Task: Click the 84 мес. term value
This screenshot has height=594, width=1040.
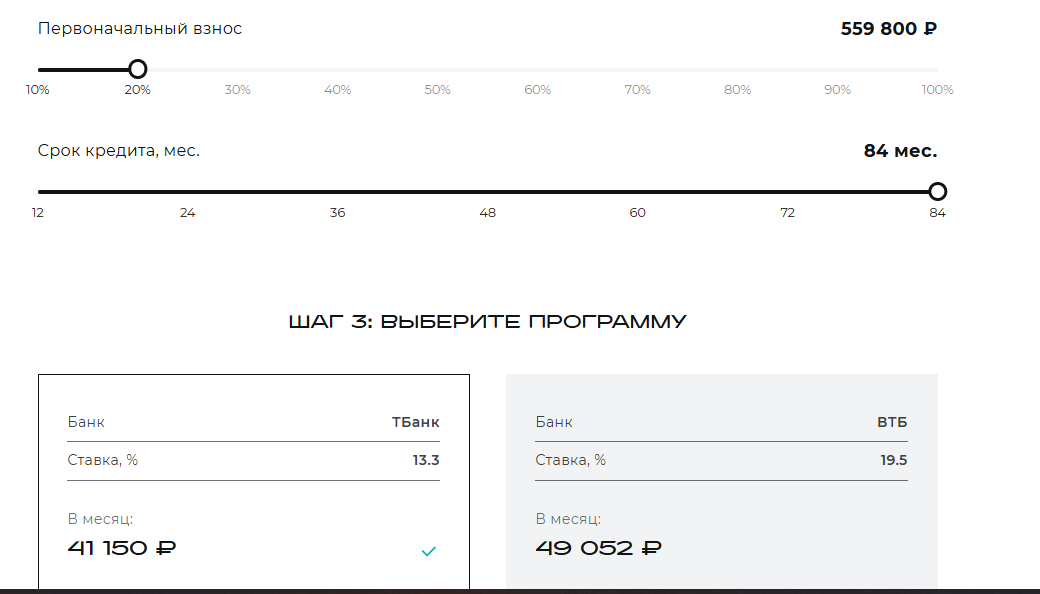Action: [900, 152]
